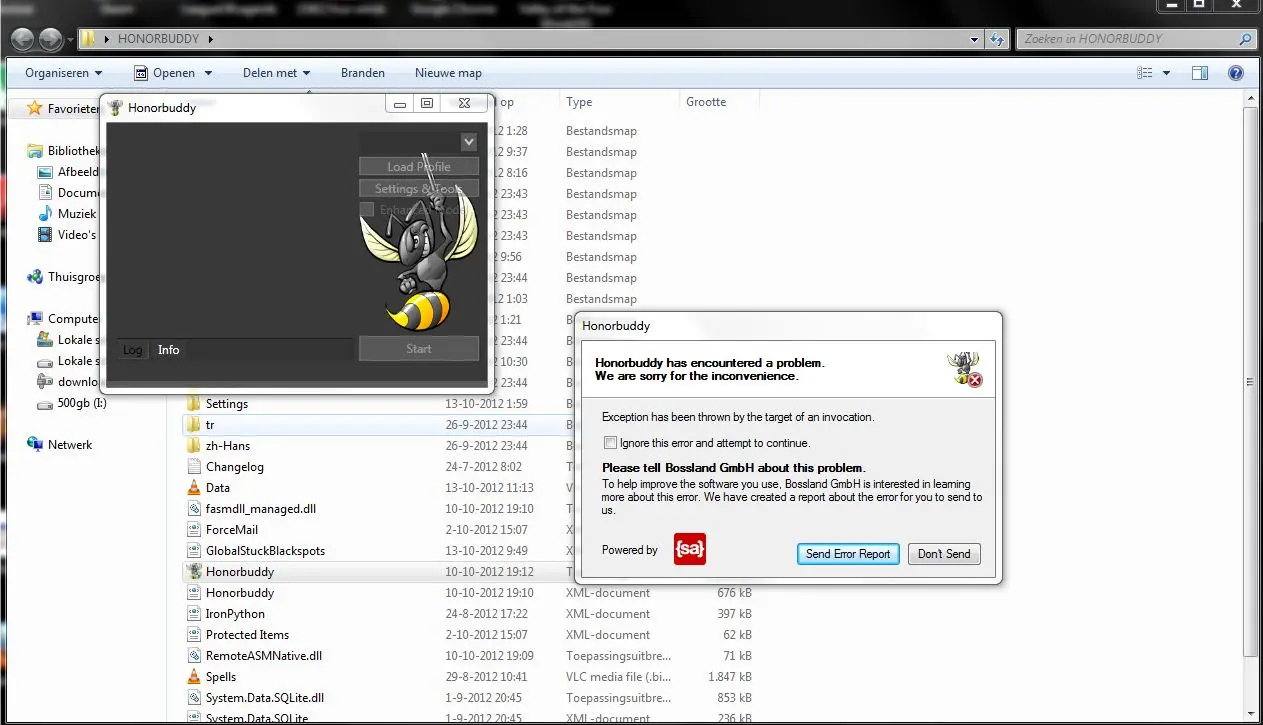
Task: Open the Delen met dropdown
Action: [276, 73]
